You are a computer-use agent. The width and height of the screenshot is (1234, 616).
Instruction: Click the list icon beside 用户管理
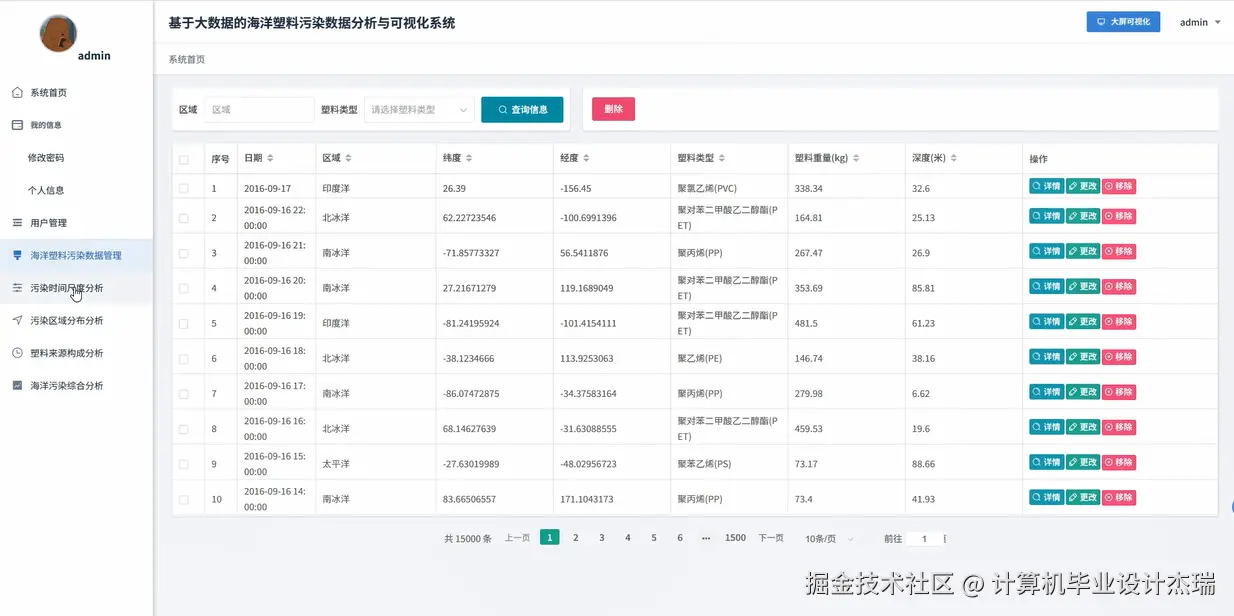point(17,223)
